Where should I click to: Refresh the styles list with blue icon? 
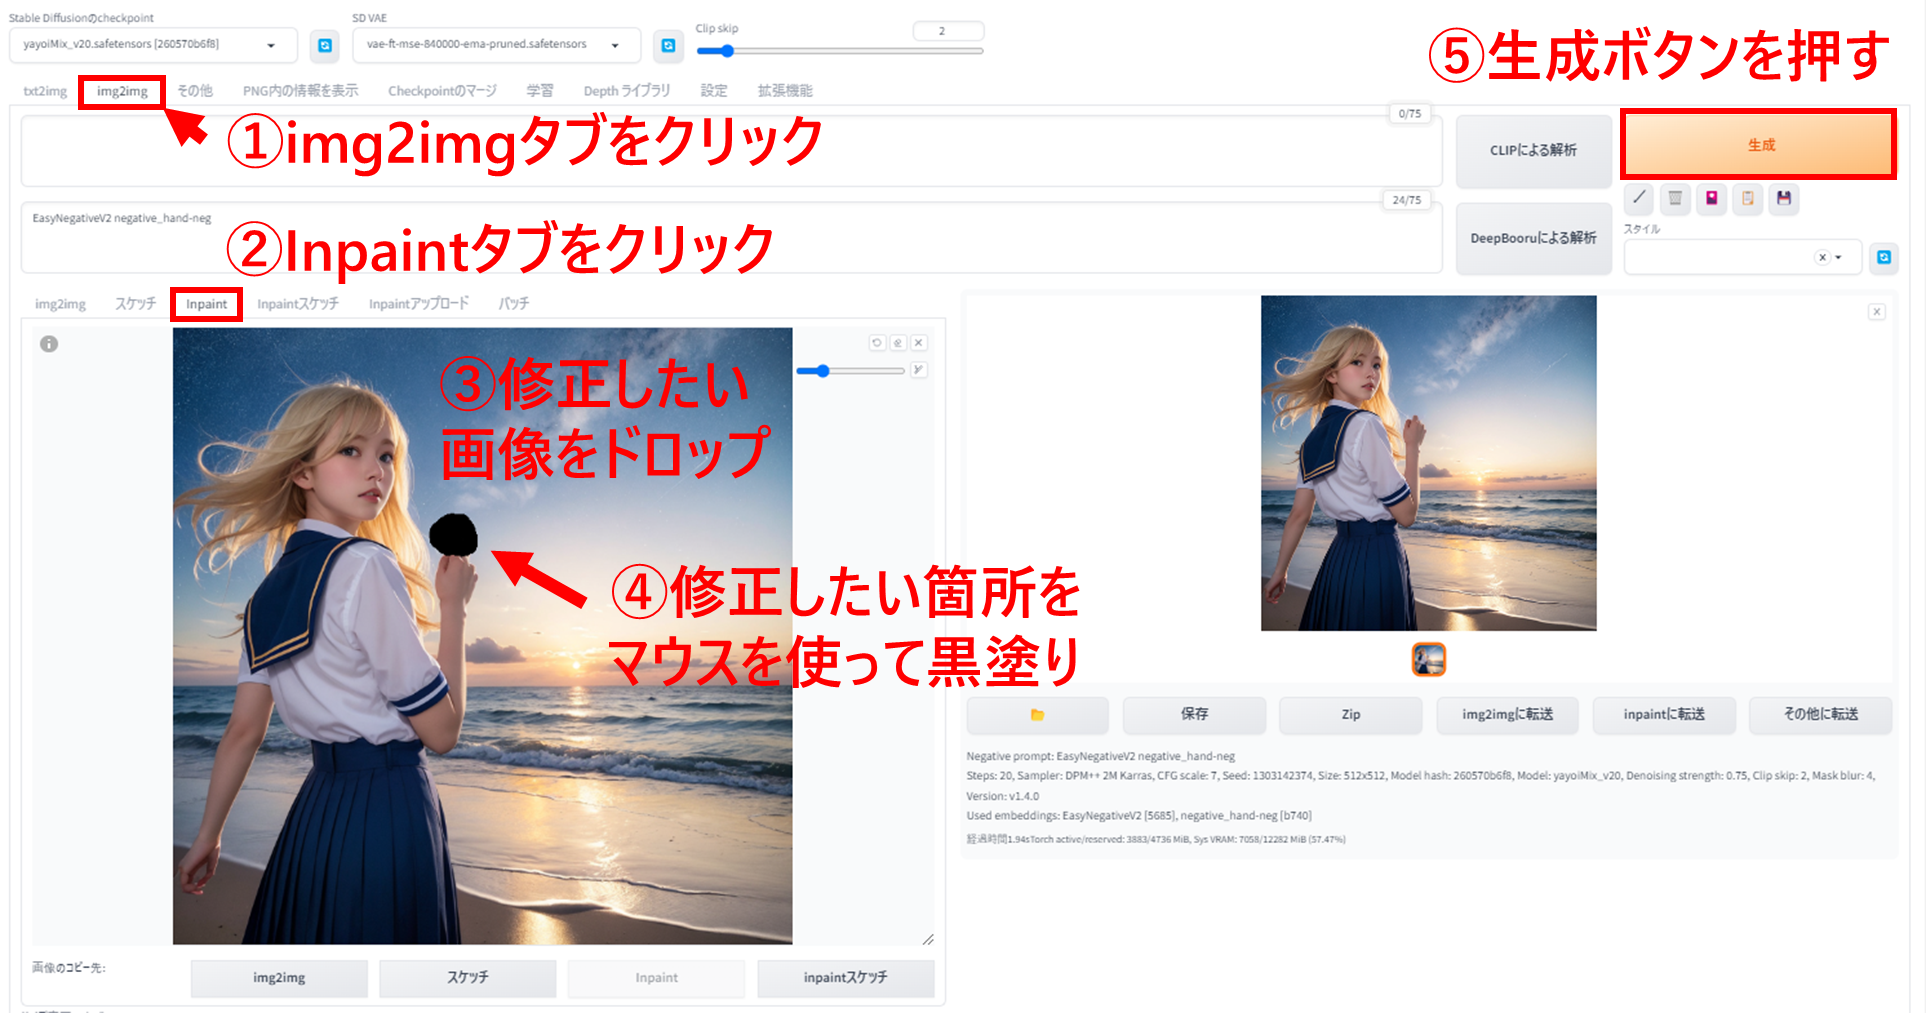pos(1884,257)
